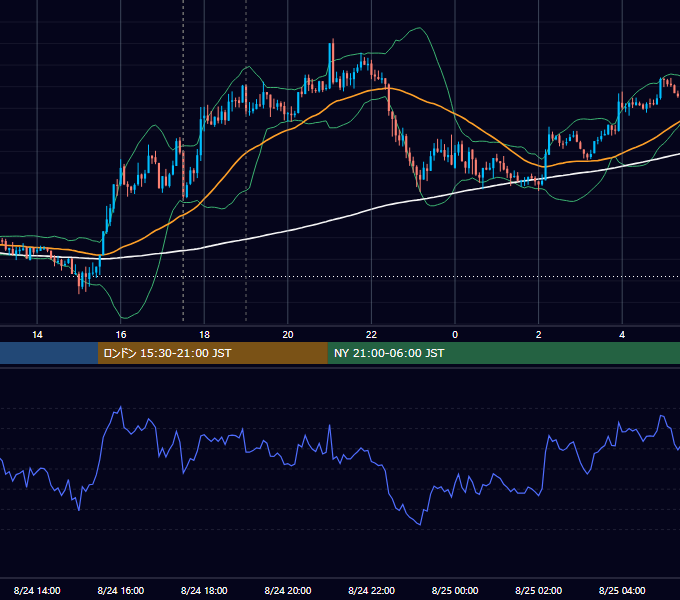Click the 8/24 18:00 time label
Viewport: 680px width, 600px height.
point(204,590)
